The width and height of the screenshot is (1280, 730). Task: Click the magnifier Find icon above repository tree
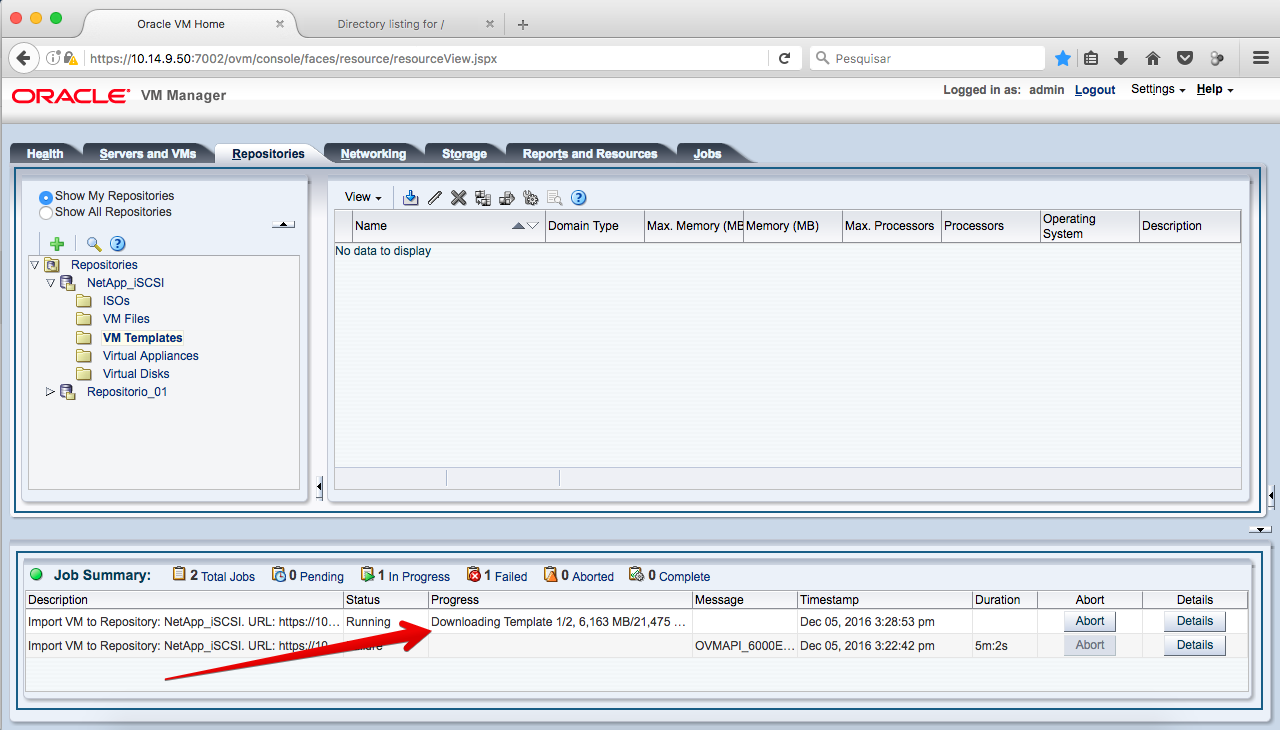(94, 244)
